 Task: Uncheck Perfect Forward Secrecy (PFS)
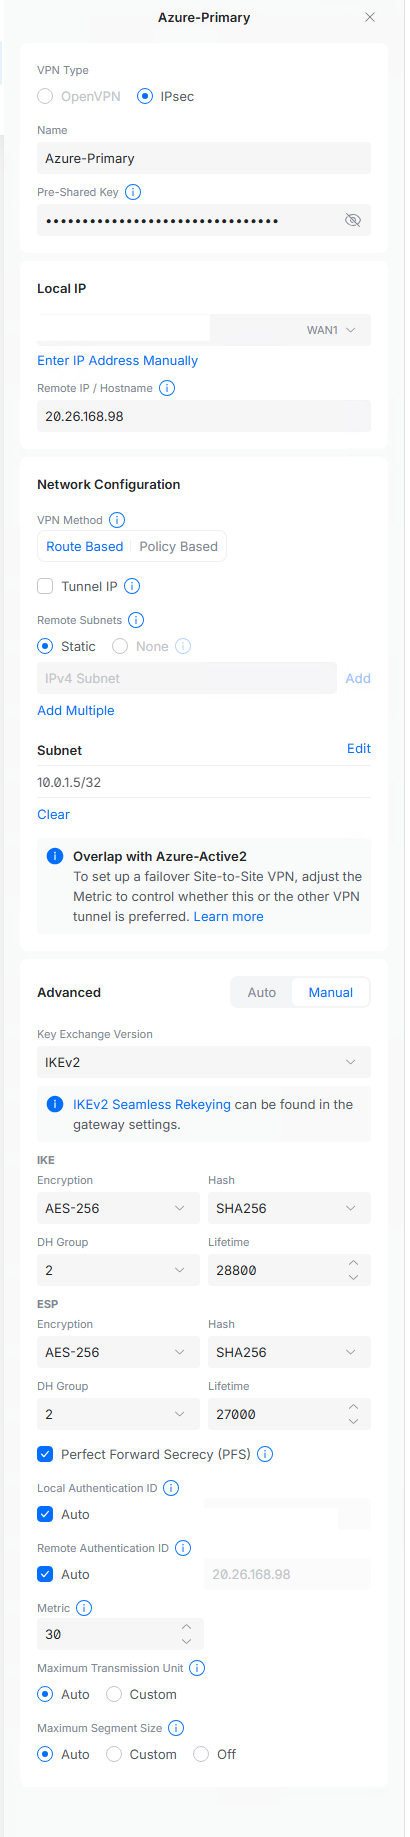click(x=45, y=1454)
